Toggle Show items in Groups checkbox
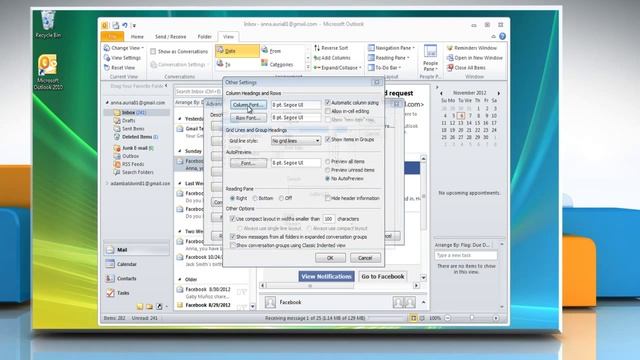Screen dimensions: 640x360 click(327, 139)
